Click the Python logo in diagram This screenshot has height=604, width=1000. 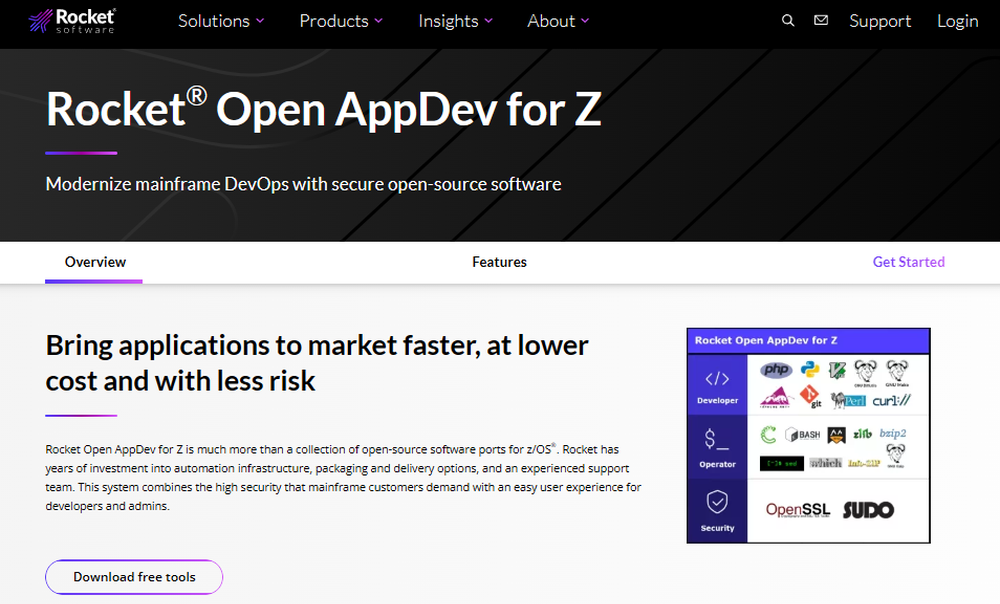(809, 369)
